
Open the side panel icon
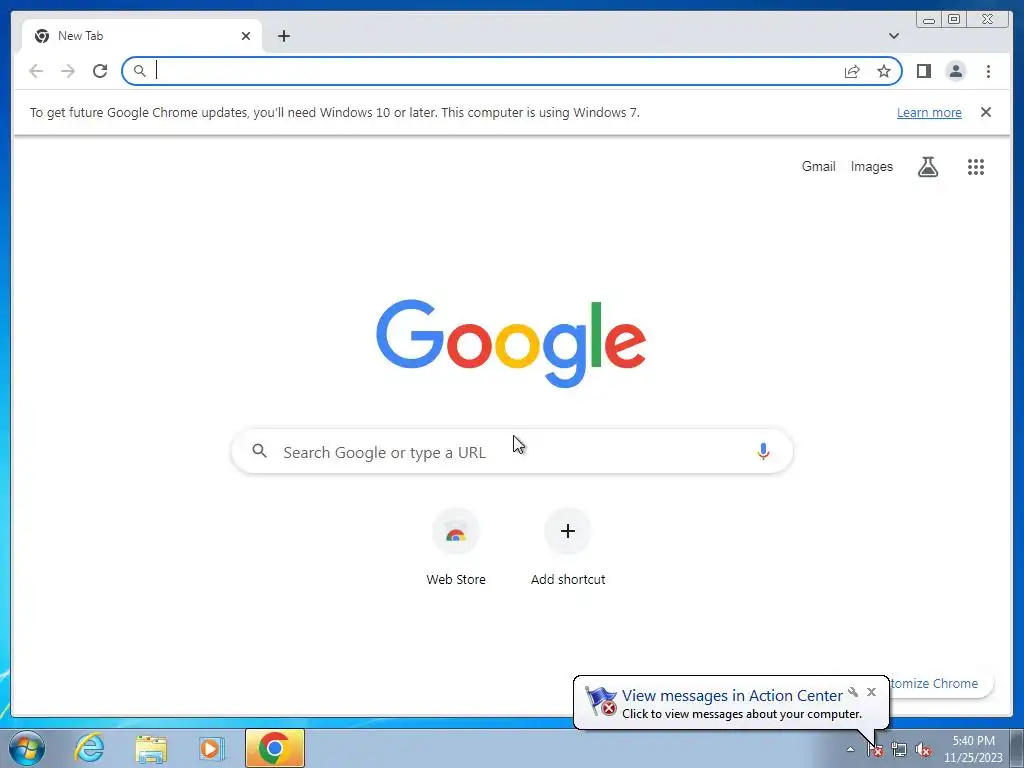(x=923, y=71)
